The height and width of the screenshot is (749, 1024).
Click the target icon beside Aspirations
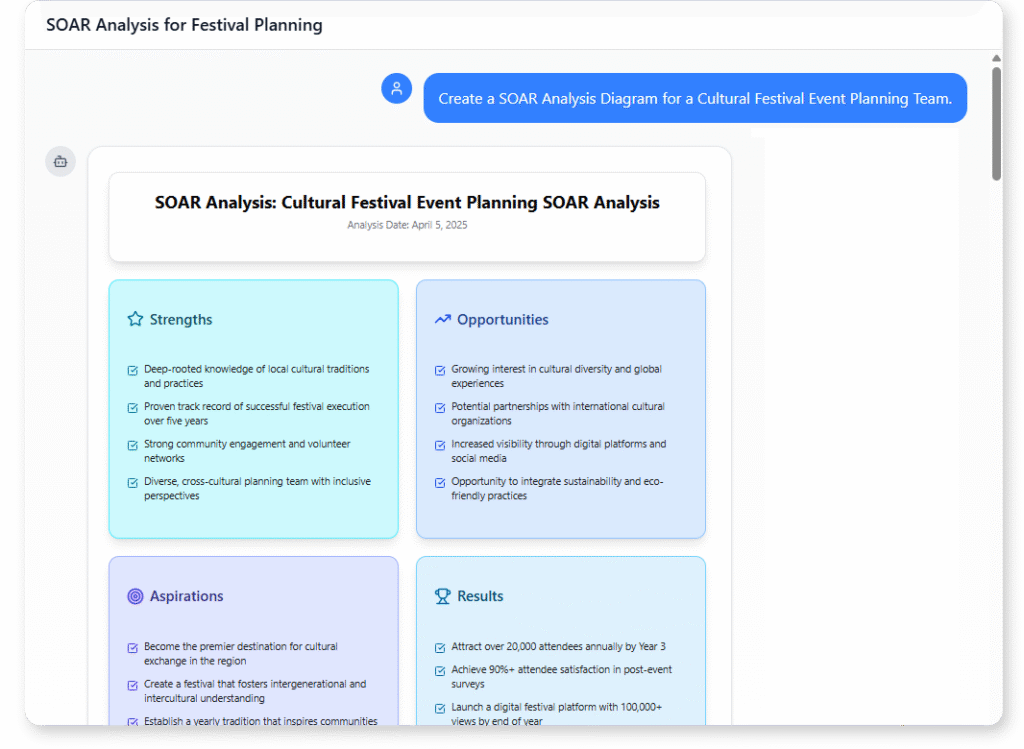click(x=134, y=595)
